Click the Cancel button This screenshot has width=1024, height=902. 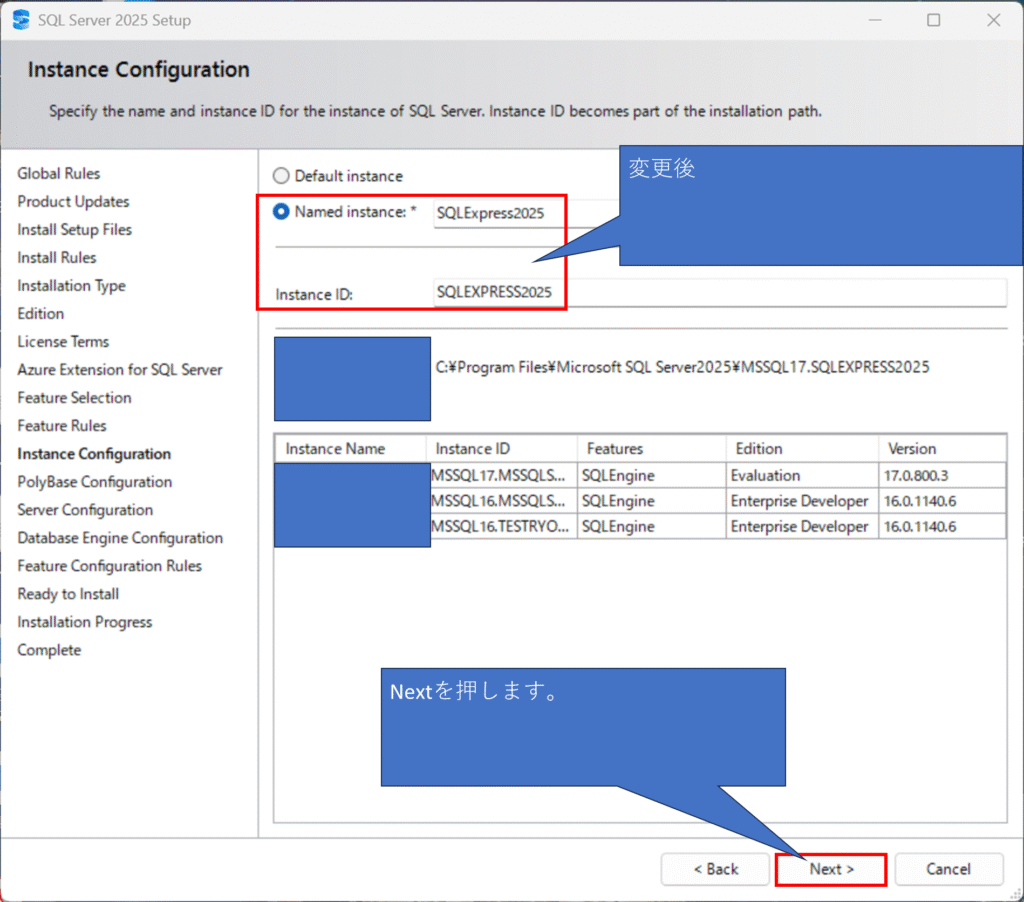point(948,869)
